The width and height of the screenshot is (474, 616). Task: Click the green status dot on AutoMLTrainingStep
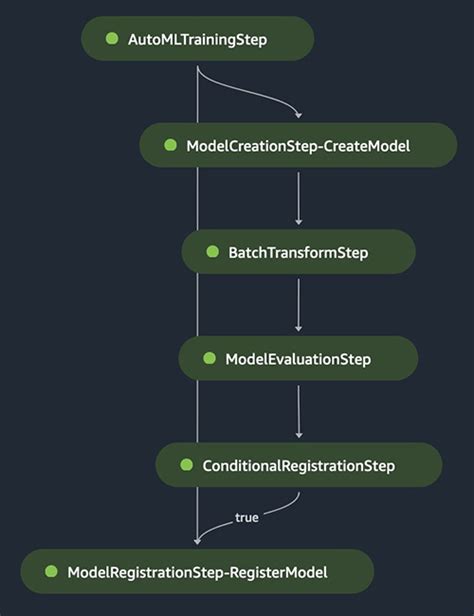112,38
